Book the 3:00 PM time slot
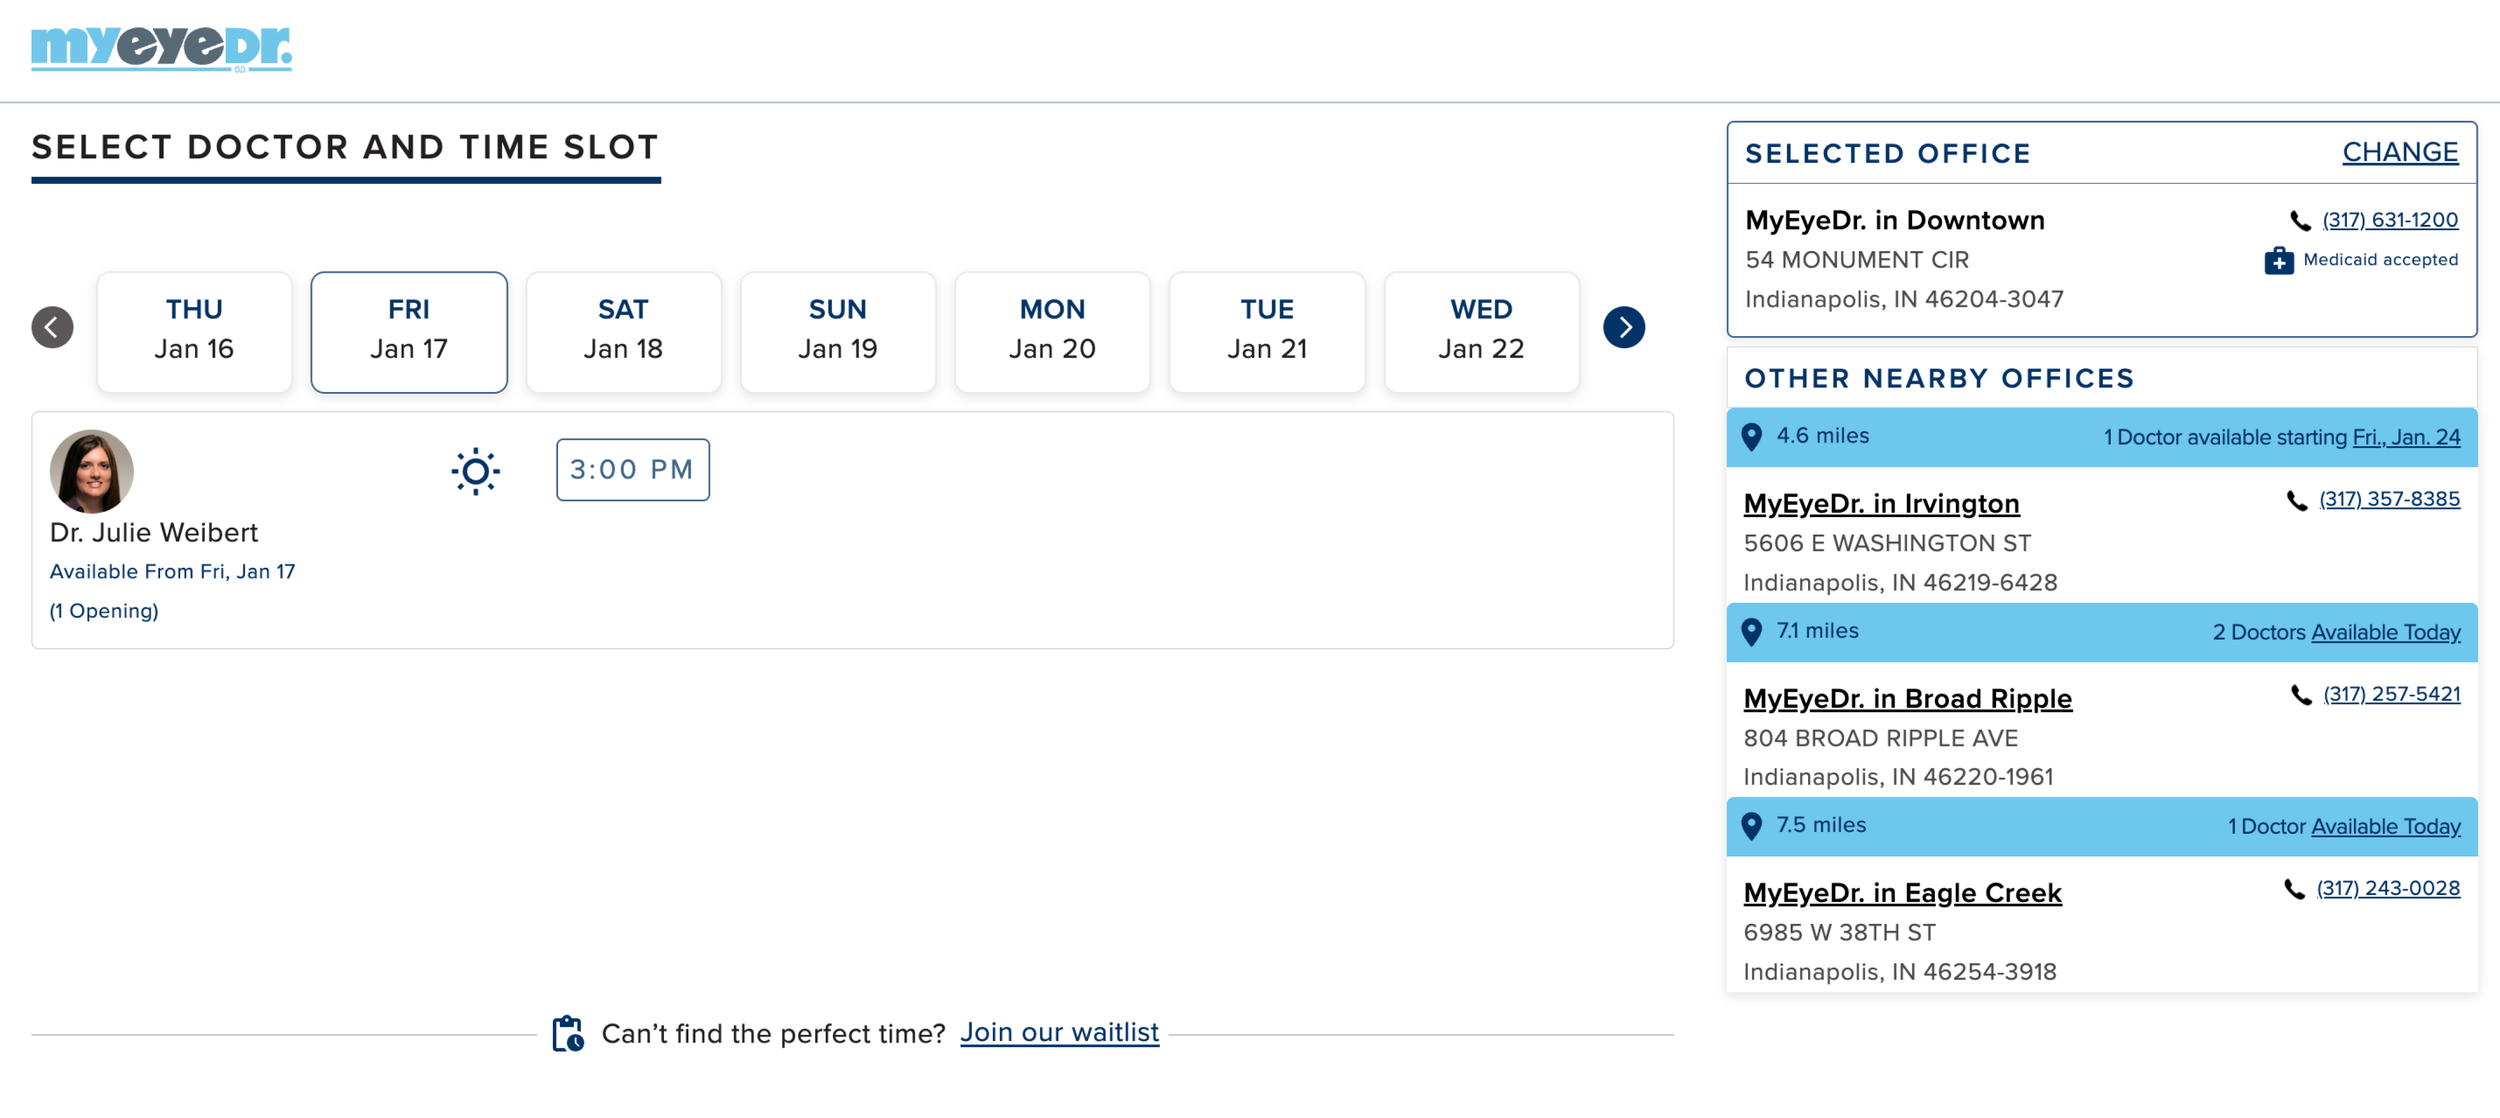This screenshot has height=1118, width=2500. 632,470
